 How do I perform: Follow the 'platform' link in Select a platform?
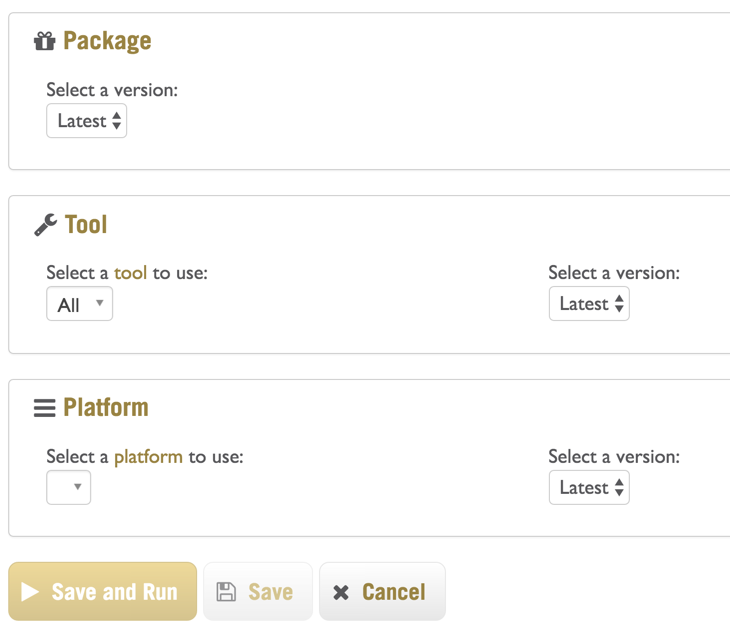pos(149,457)
